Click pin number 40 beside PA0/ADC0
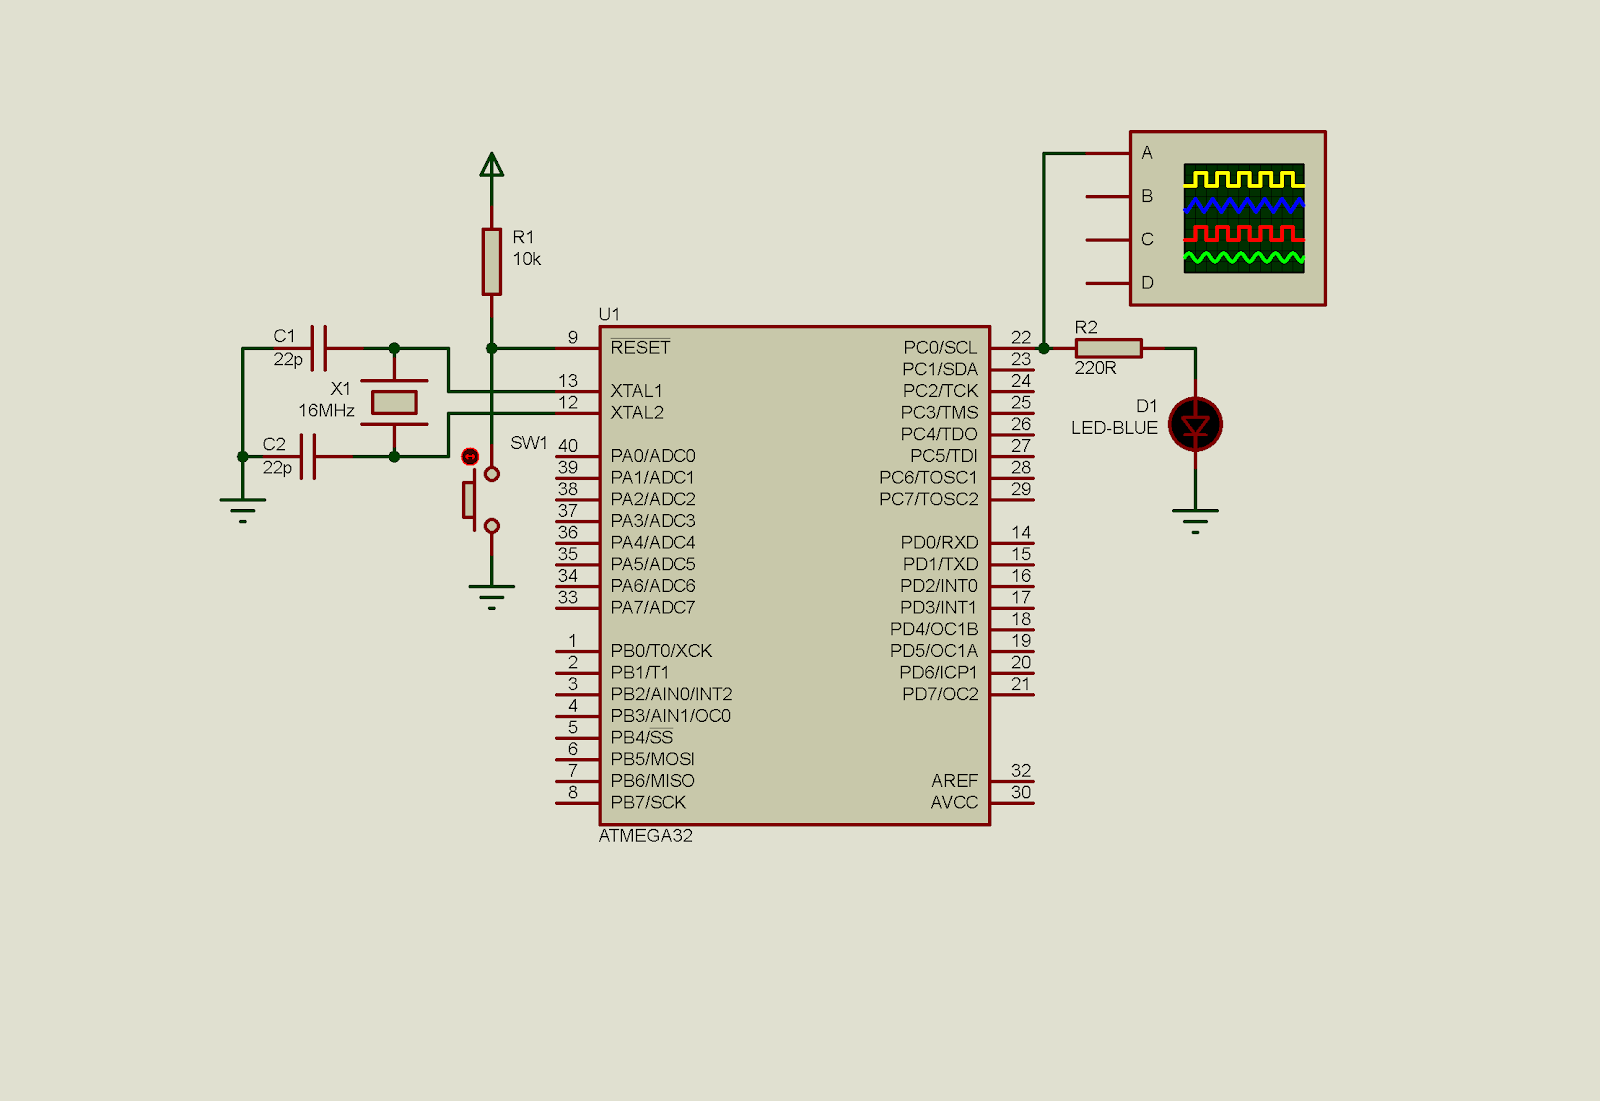Screen dimensions: 1600x1101 tap(568, 446)
